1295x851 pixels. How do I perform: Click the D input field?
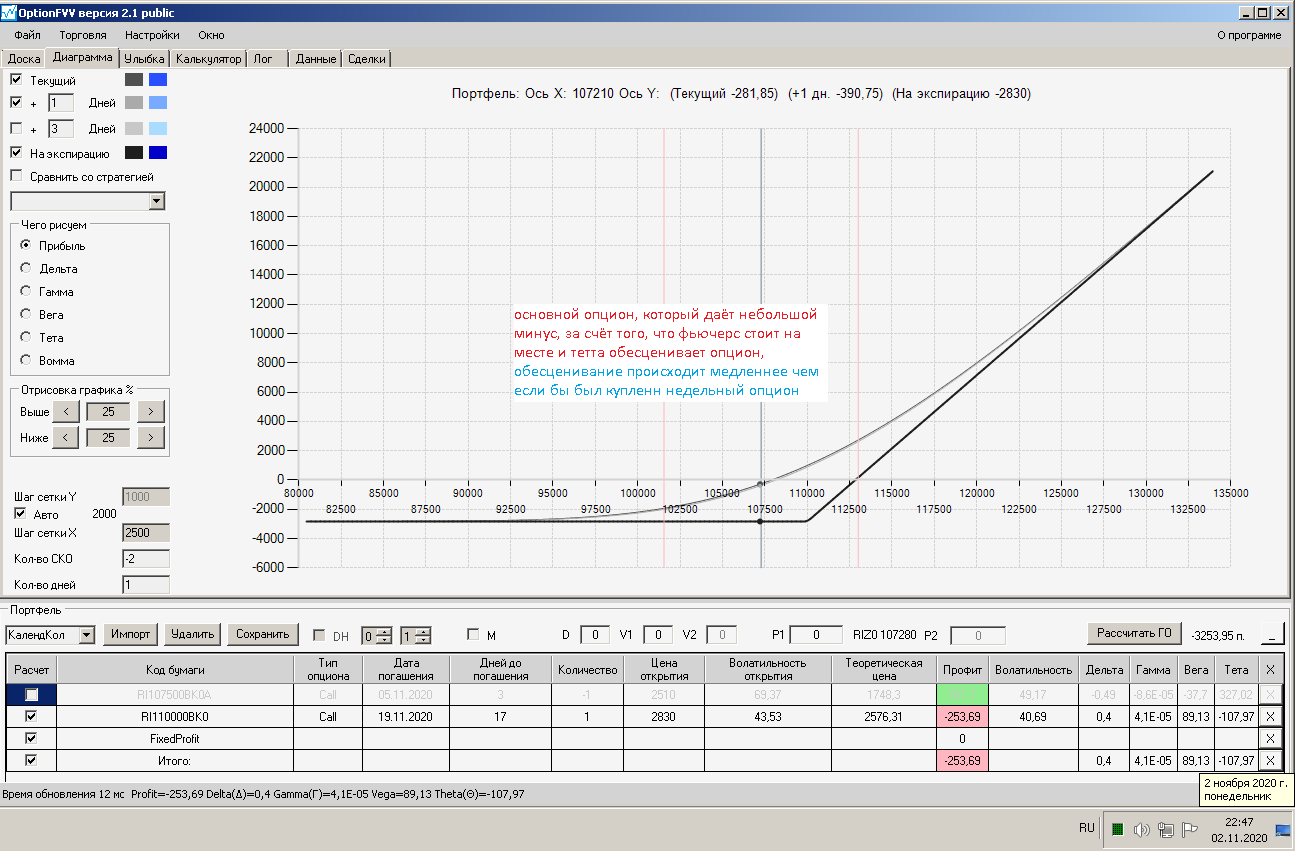595,634
